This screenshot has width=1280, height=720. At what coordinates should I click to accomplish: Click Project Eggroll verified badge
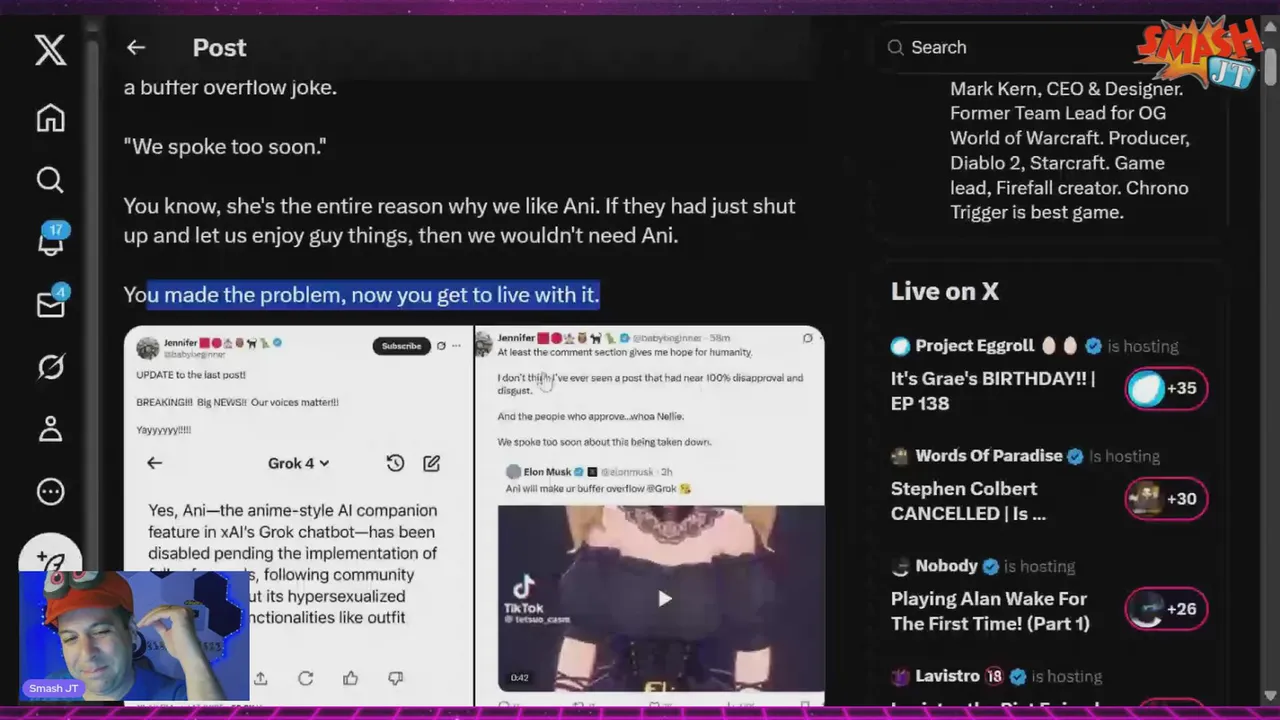1093,346
